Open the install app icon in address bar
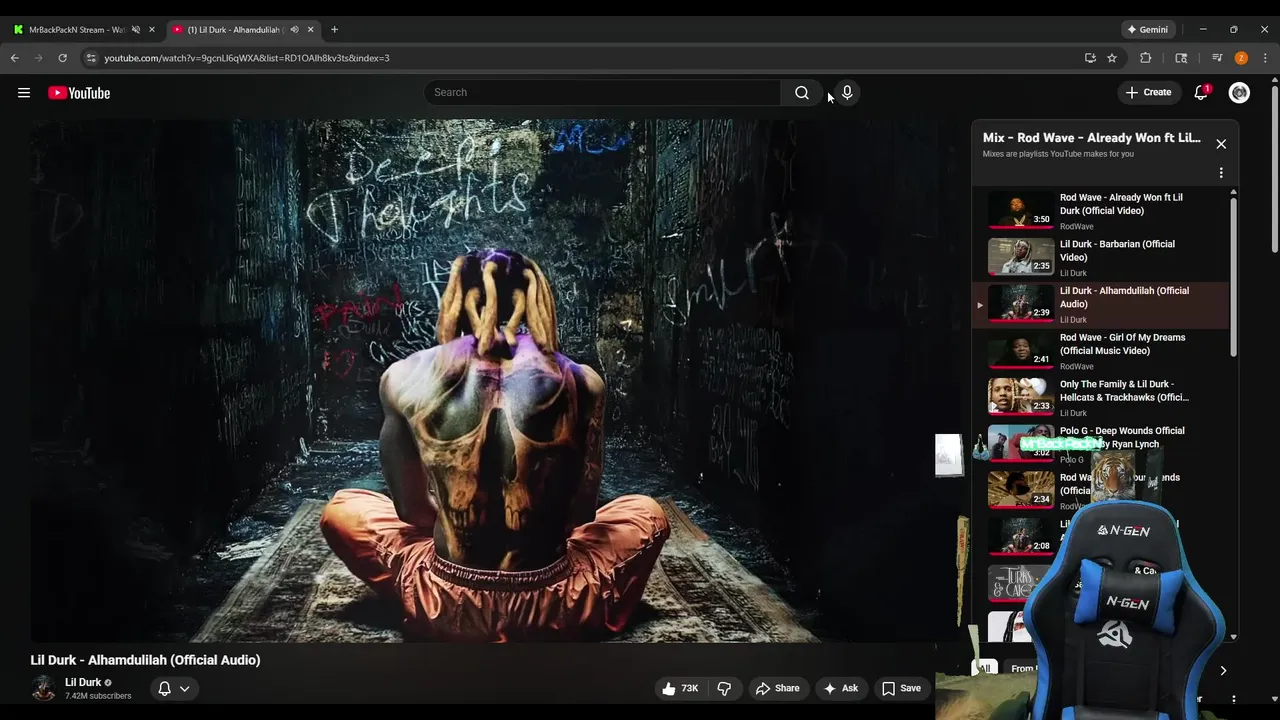The height and width of the screenshot is (720, 1280). coord(1090,58)
